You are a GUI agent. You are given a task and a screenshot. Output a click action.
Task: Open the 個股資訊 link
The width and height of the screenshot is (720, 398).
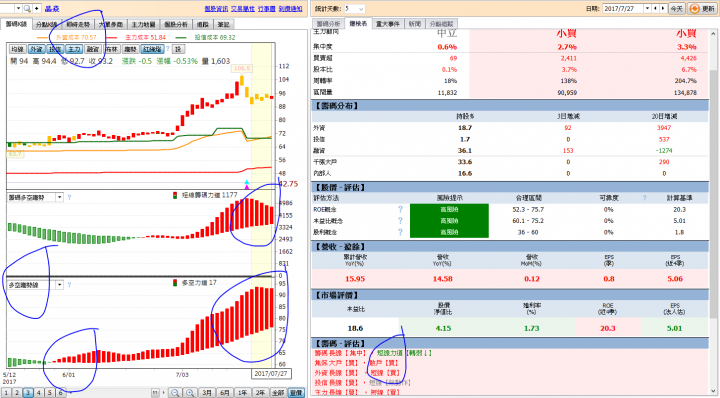(x=216, y=9)
